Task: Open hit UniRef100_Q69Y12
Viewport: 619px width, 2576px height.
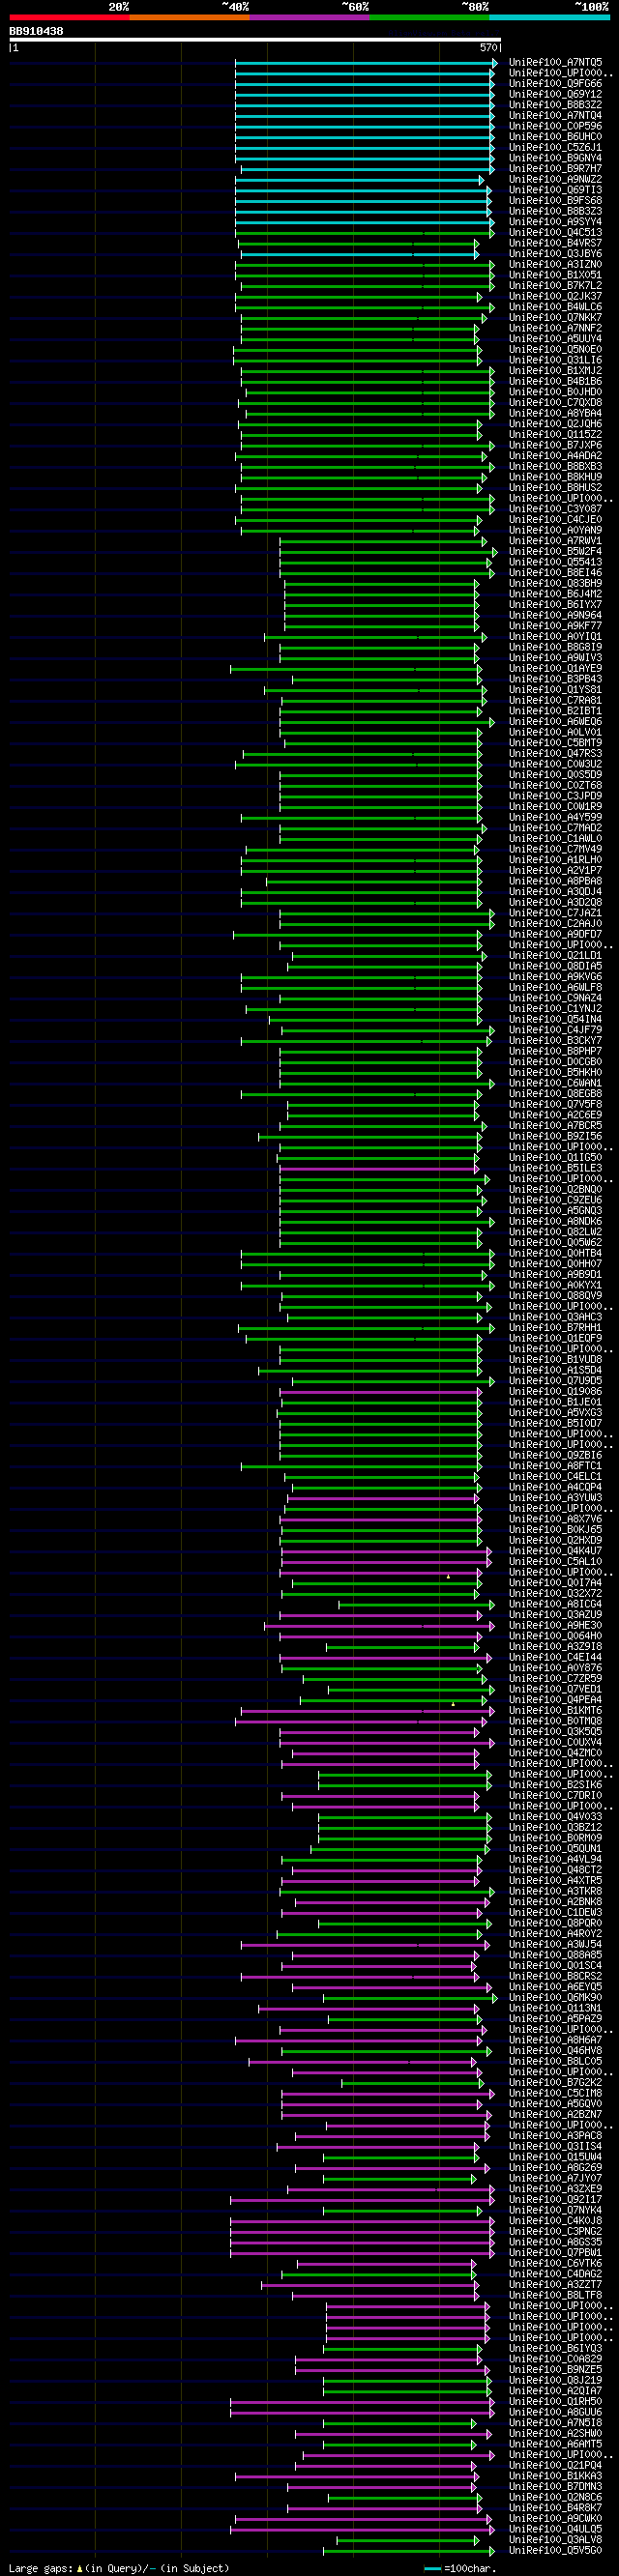Action: [x=555, y=95]
